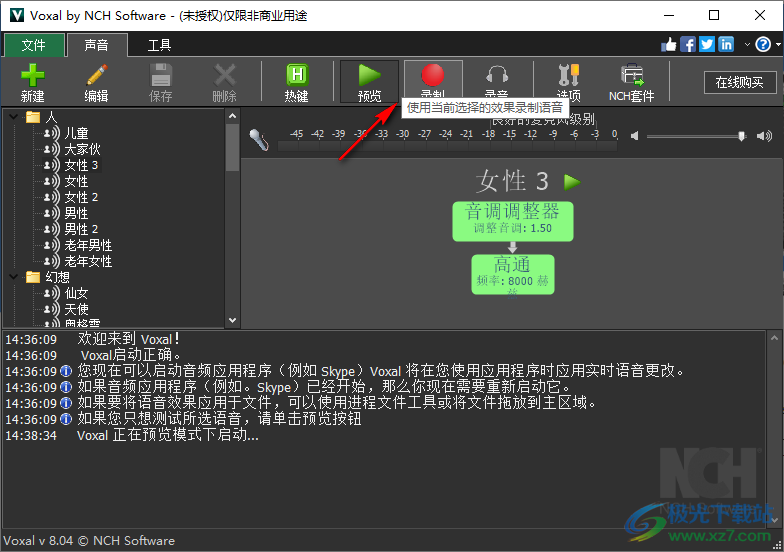
Task: Open 选项 (Options) tools icon
Action: pyautogui.click(x=568, y=76)
